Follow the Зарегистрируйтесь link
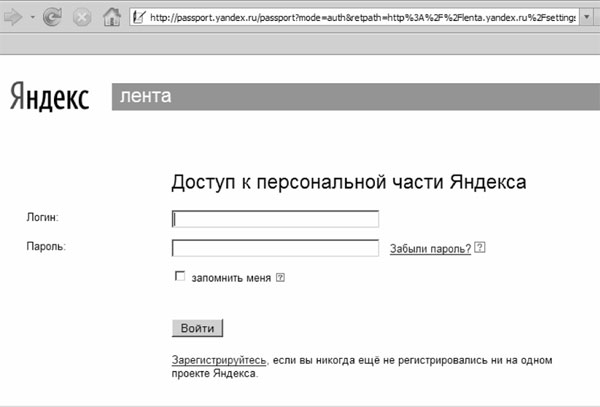This screenshot has width=600, height=407. [x=219, y=359]
